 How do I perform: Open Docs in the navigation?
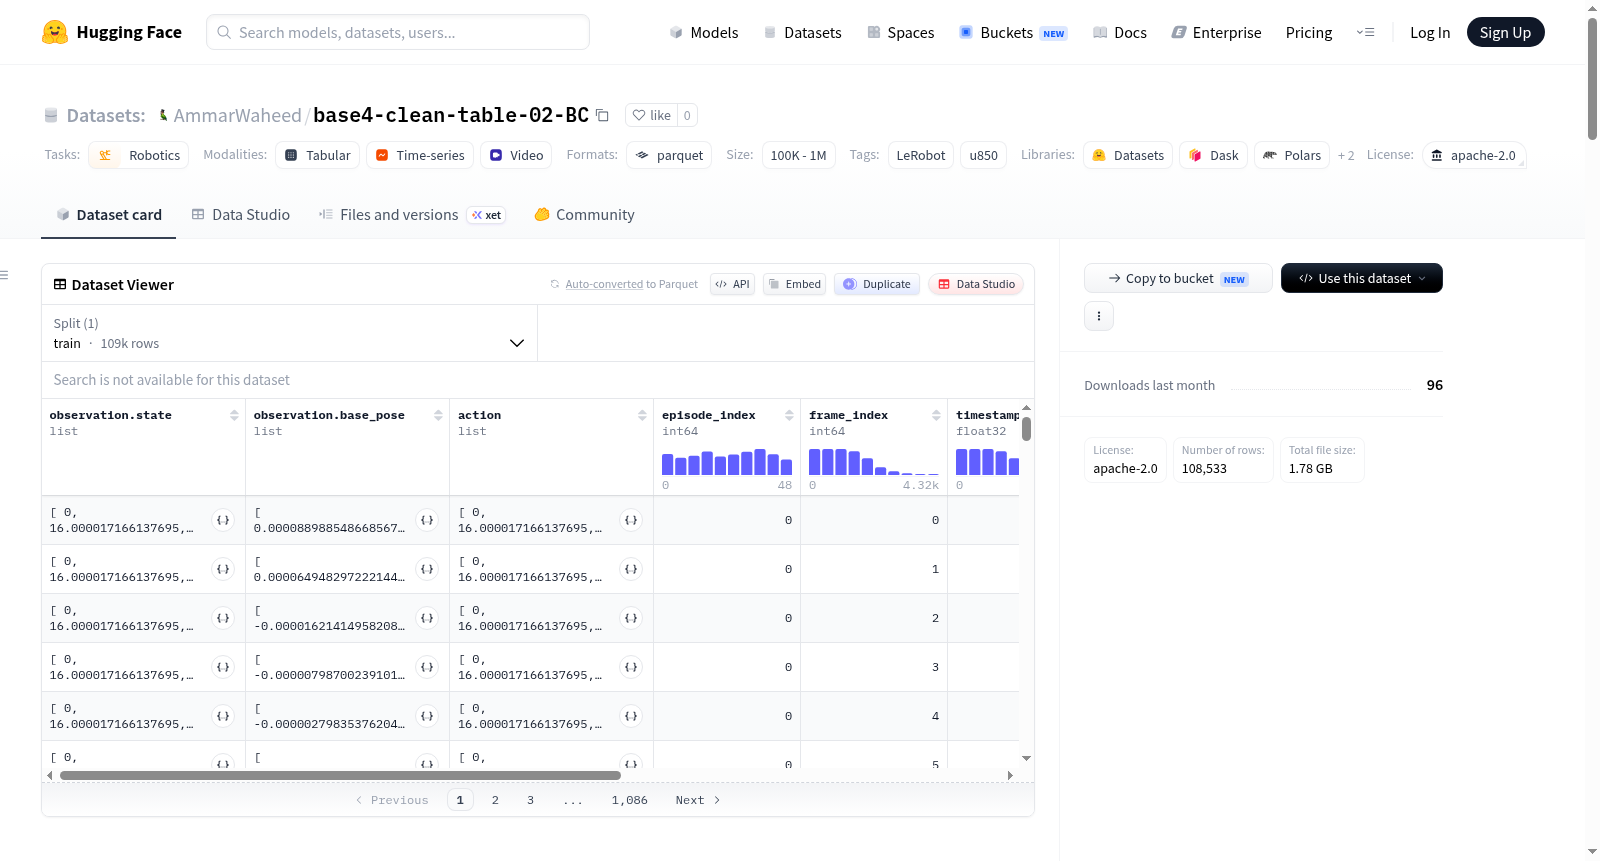[x=1120, y=32]
